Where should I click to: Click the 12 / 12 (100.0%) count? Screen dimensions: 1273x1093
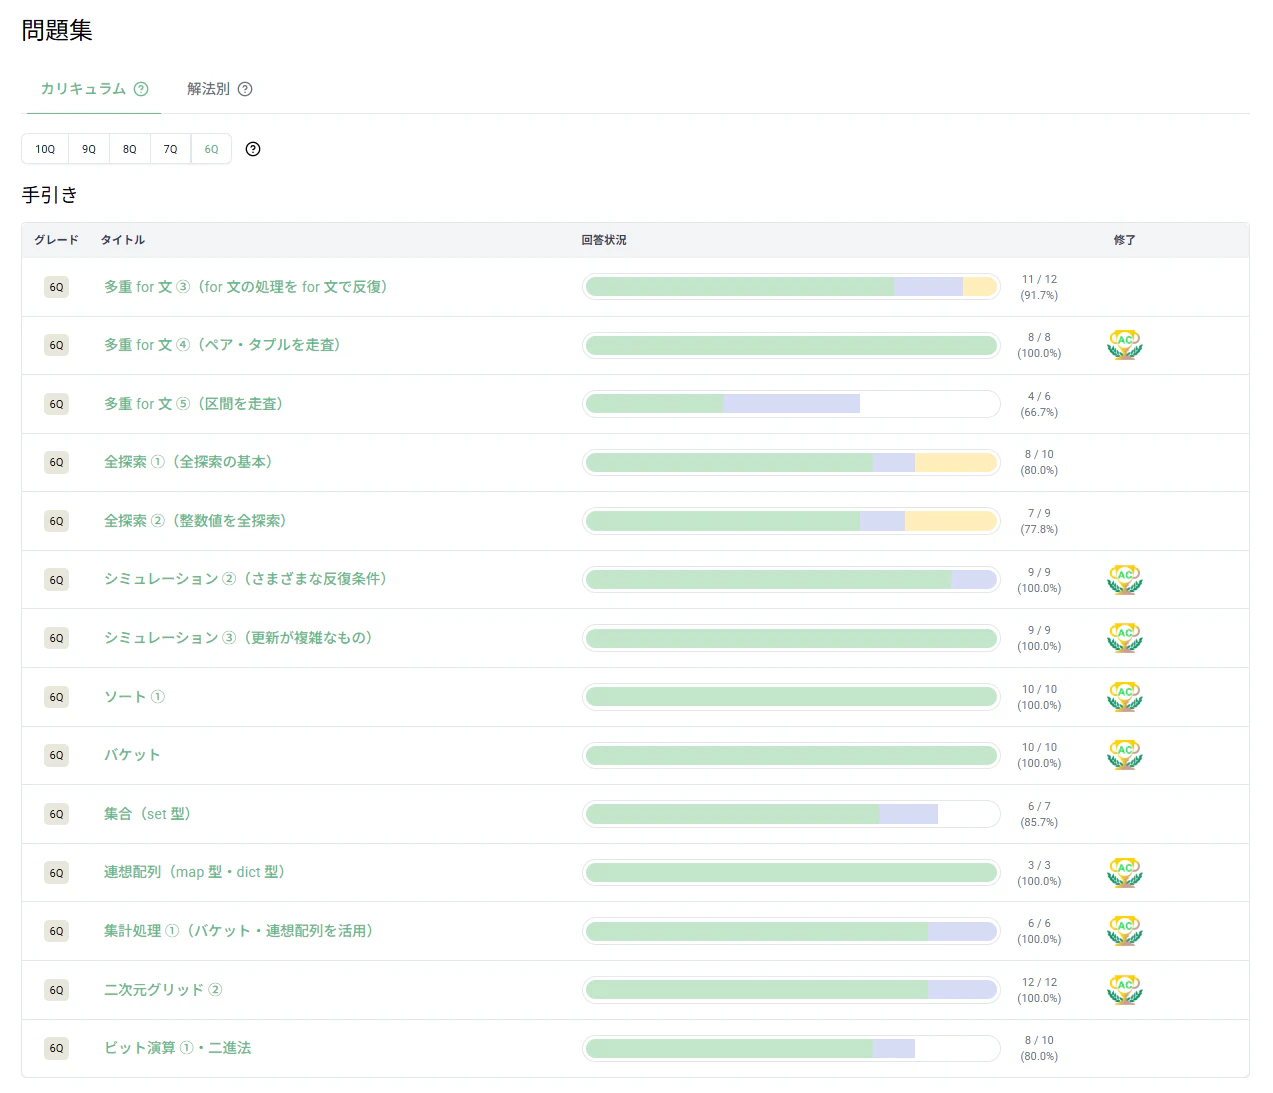(1039, 990)
